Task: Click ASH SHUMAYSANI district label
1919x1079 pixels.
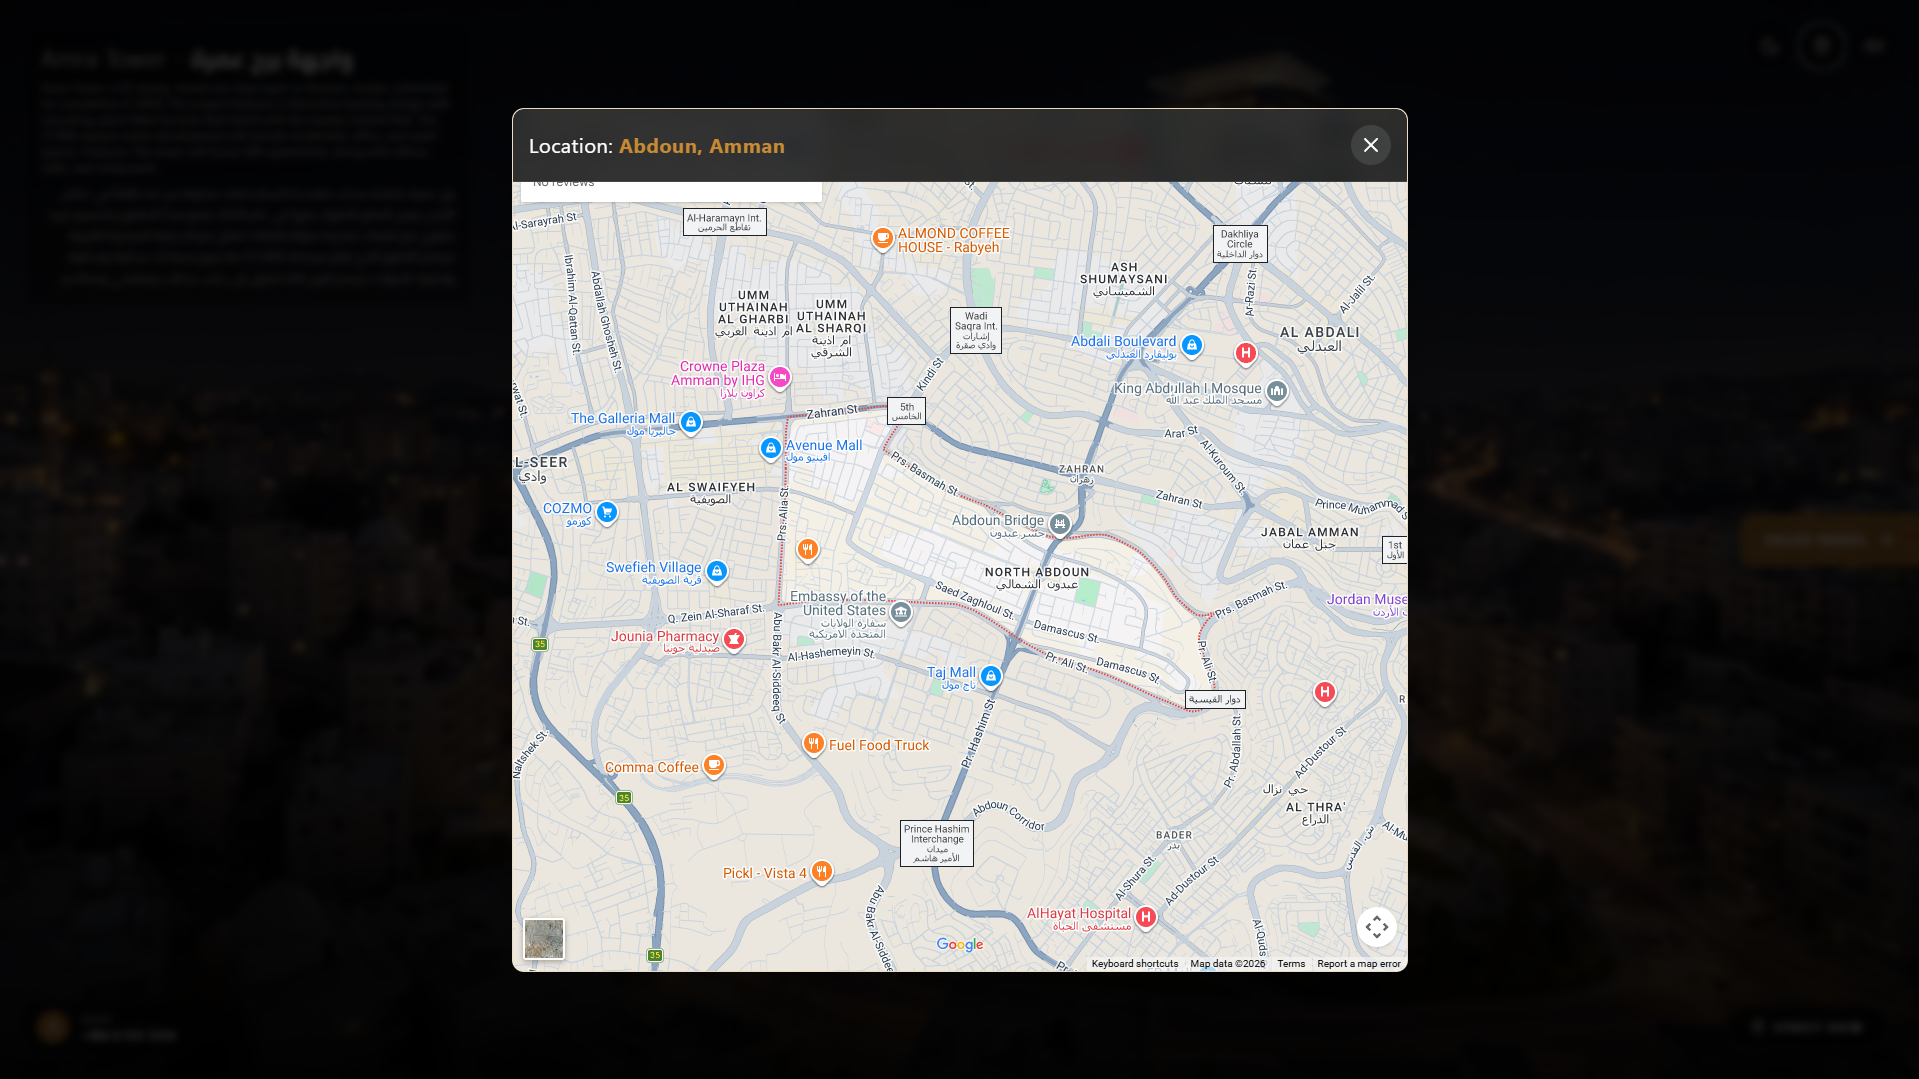Action: [x=1124, y=279]
